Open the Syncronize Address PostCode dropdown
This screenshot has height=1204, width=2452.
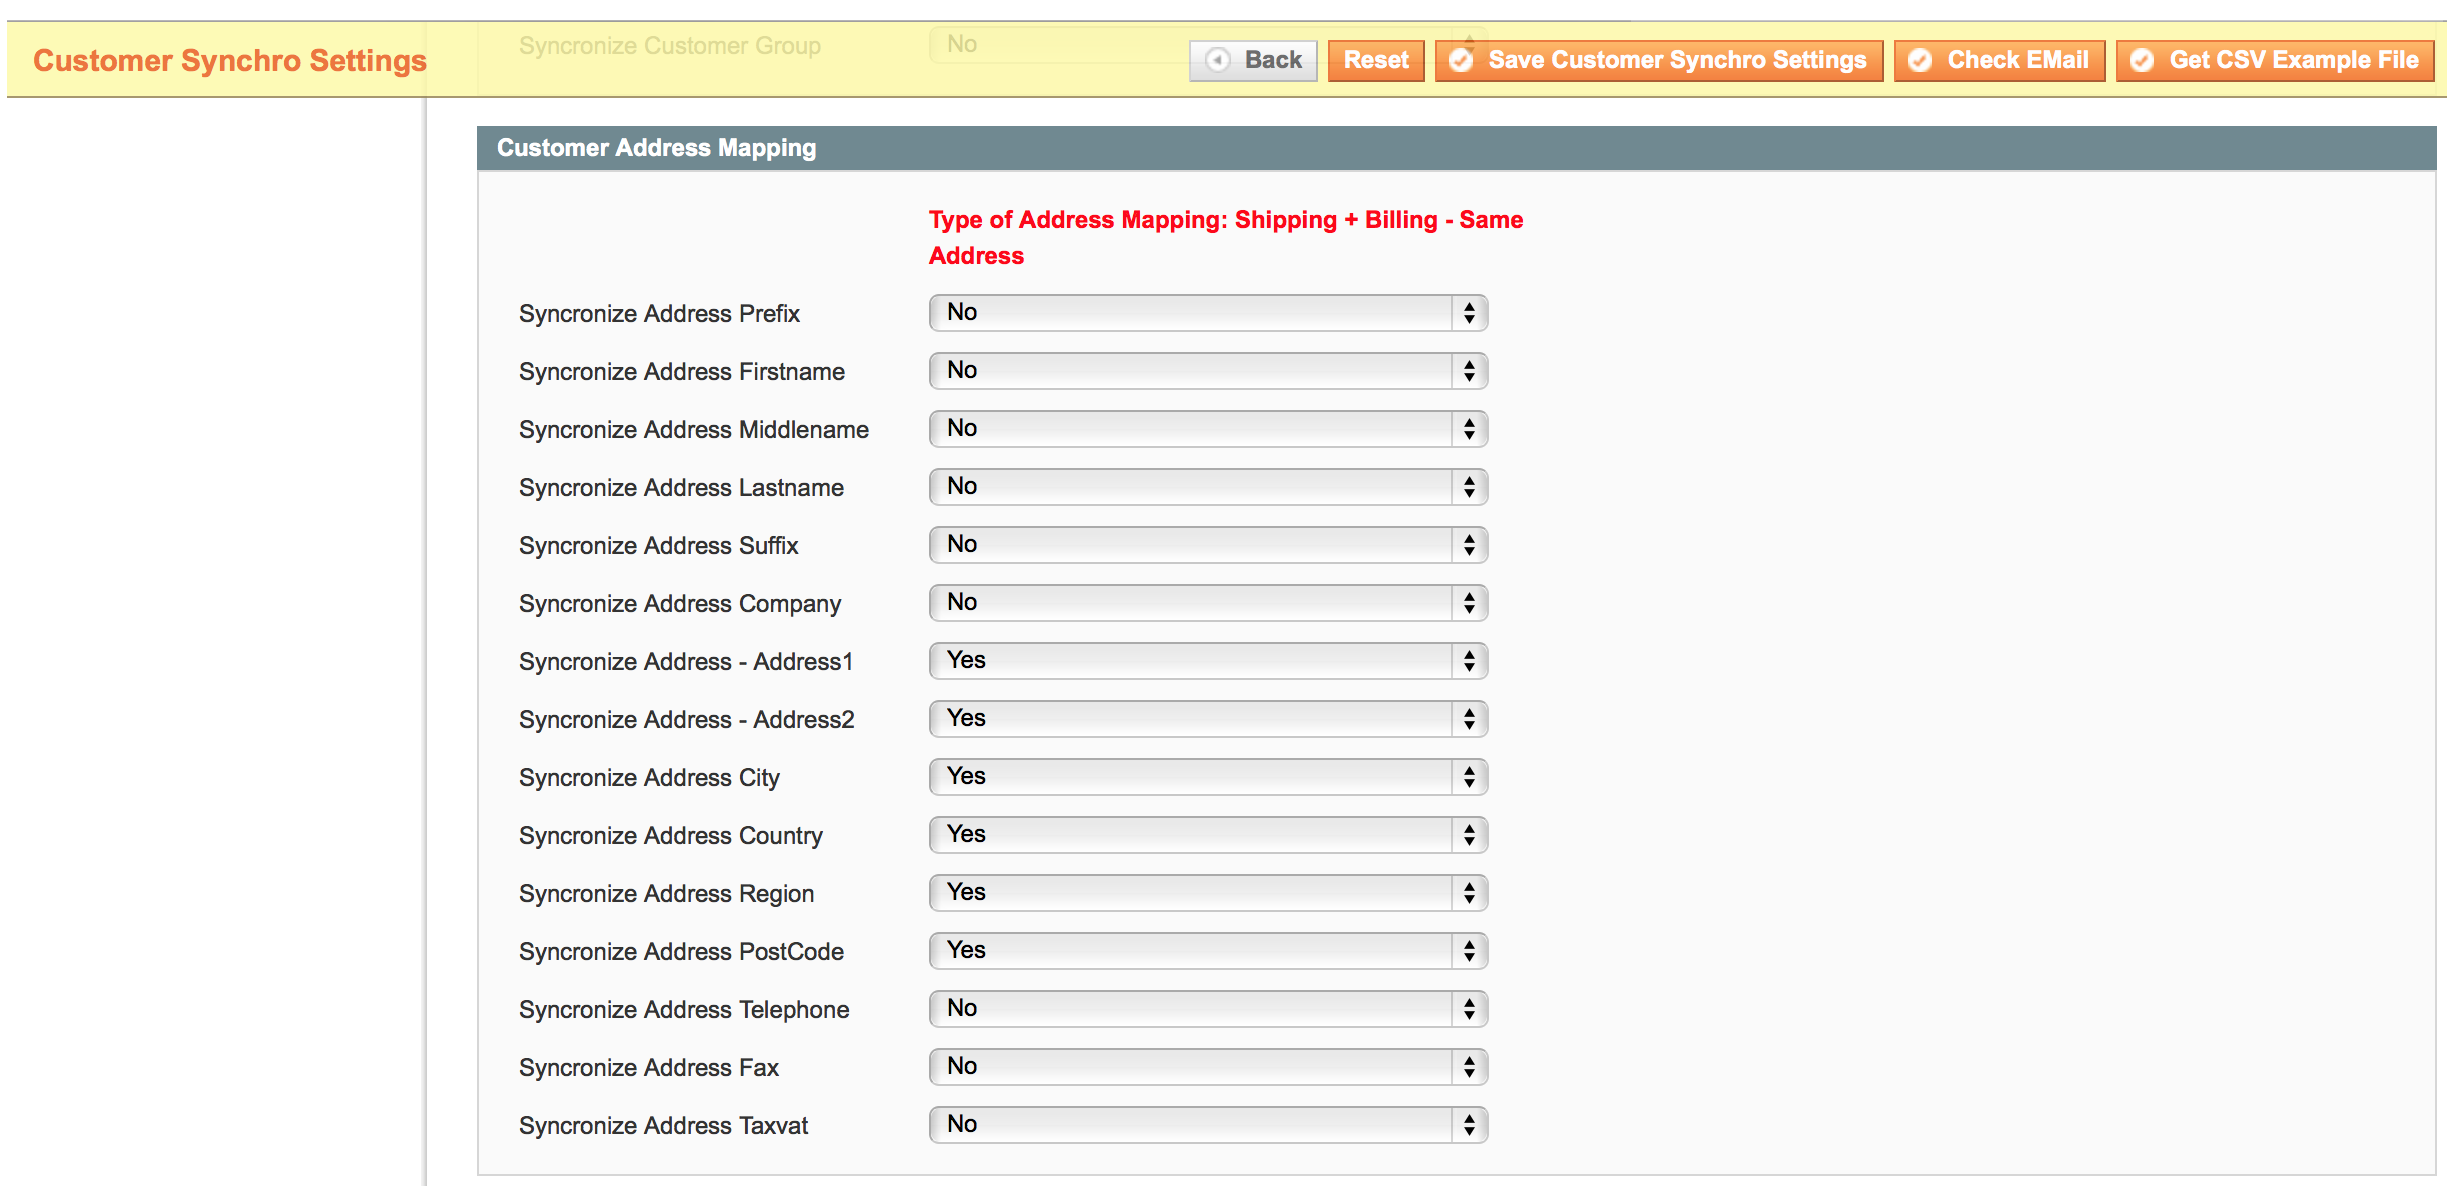pos(1208,951)
